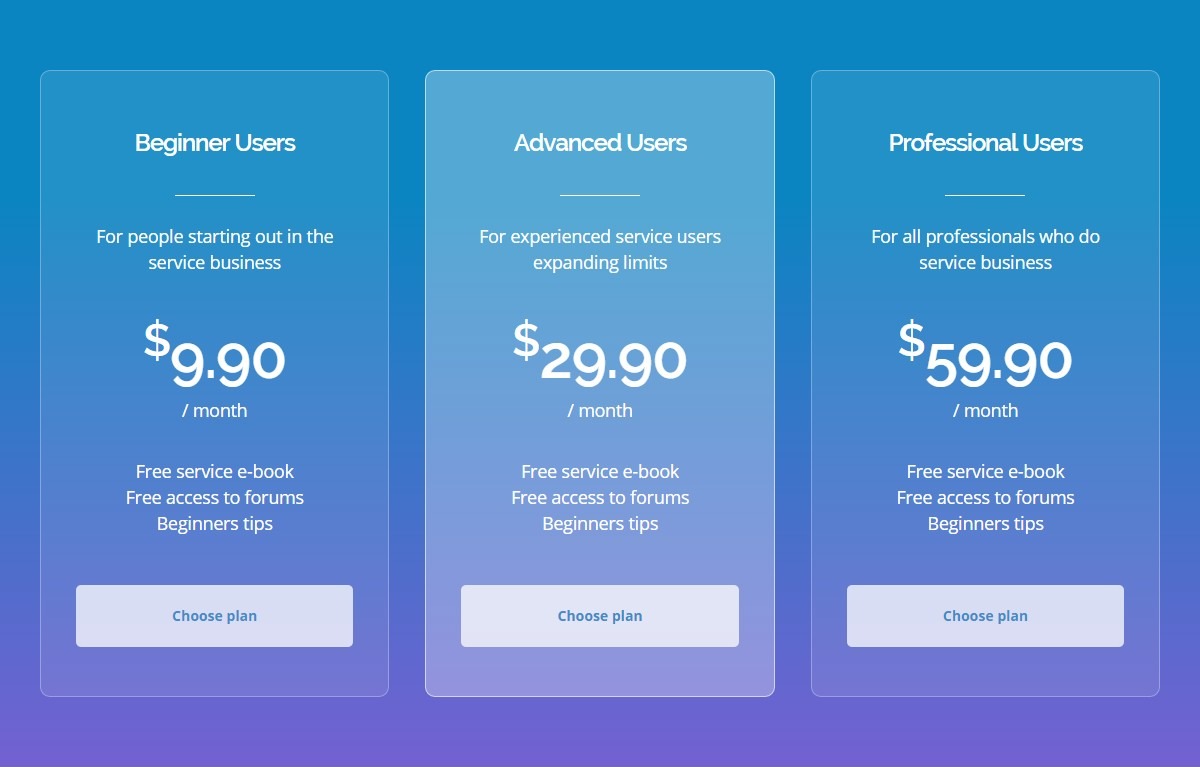1200x767 pixels.
Task: Click 'Free service e-book' in Beginner card
Action: 215,471
